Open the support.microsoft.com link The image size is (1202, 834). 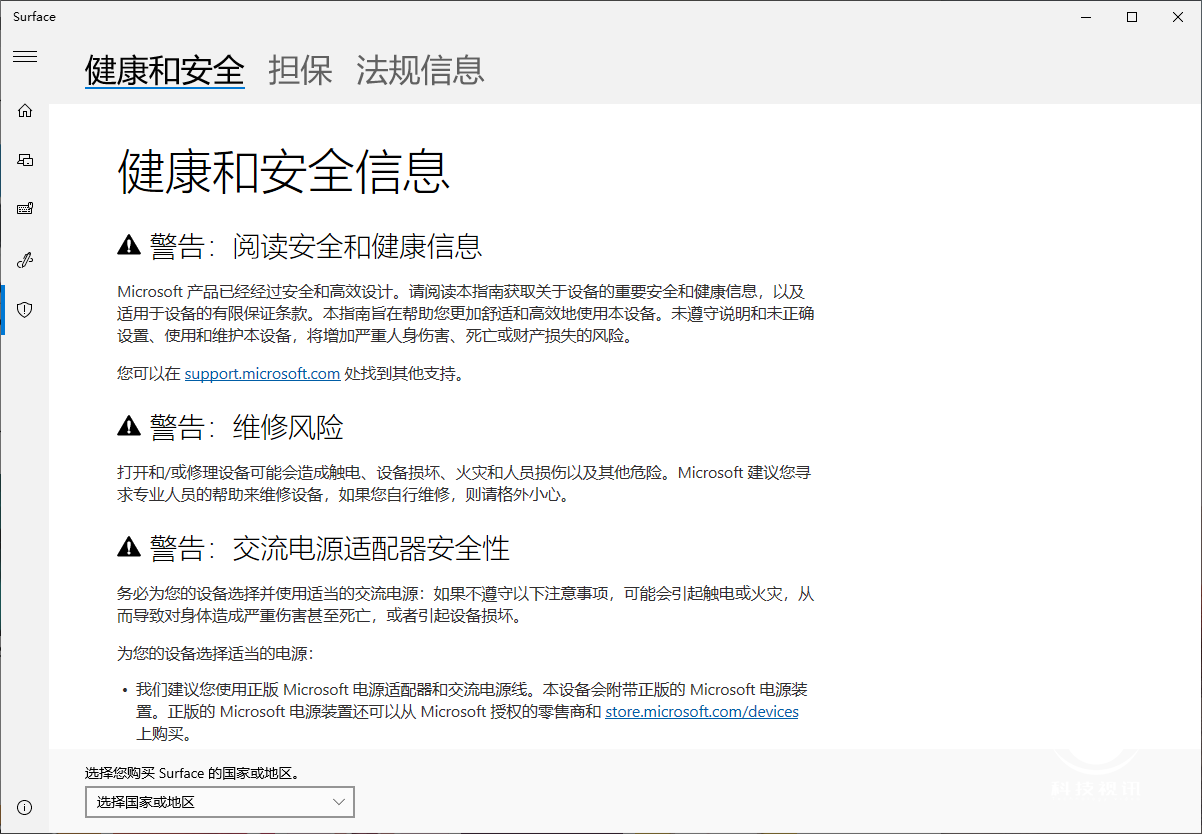click(x=263, y=374)
